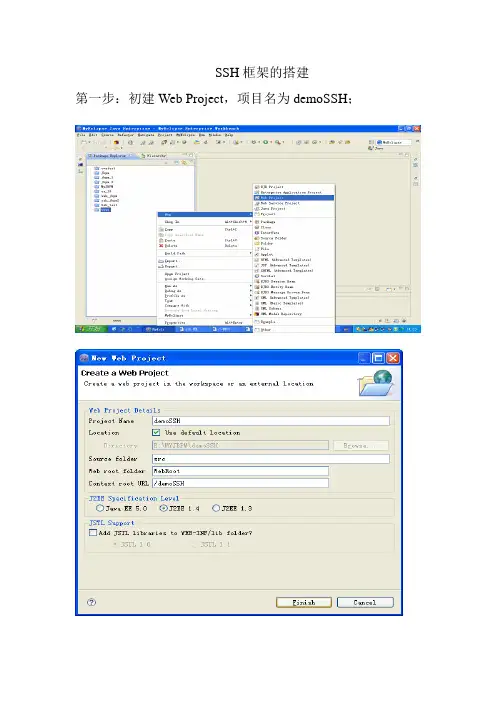This screenshot has height=702, width=496.
Task: Enable Add JSTL libraries to WEB-INF/lib checkbox
Action: [93, 533]
